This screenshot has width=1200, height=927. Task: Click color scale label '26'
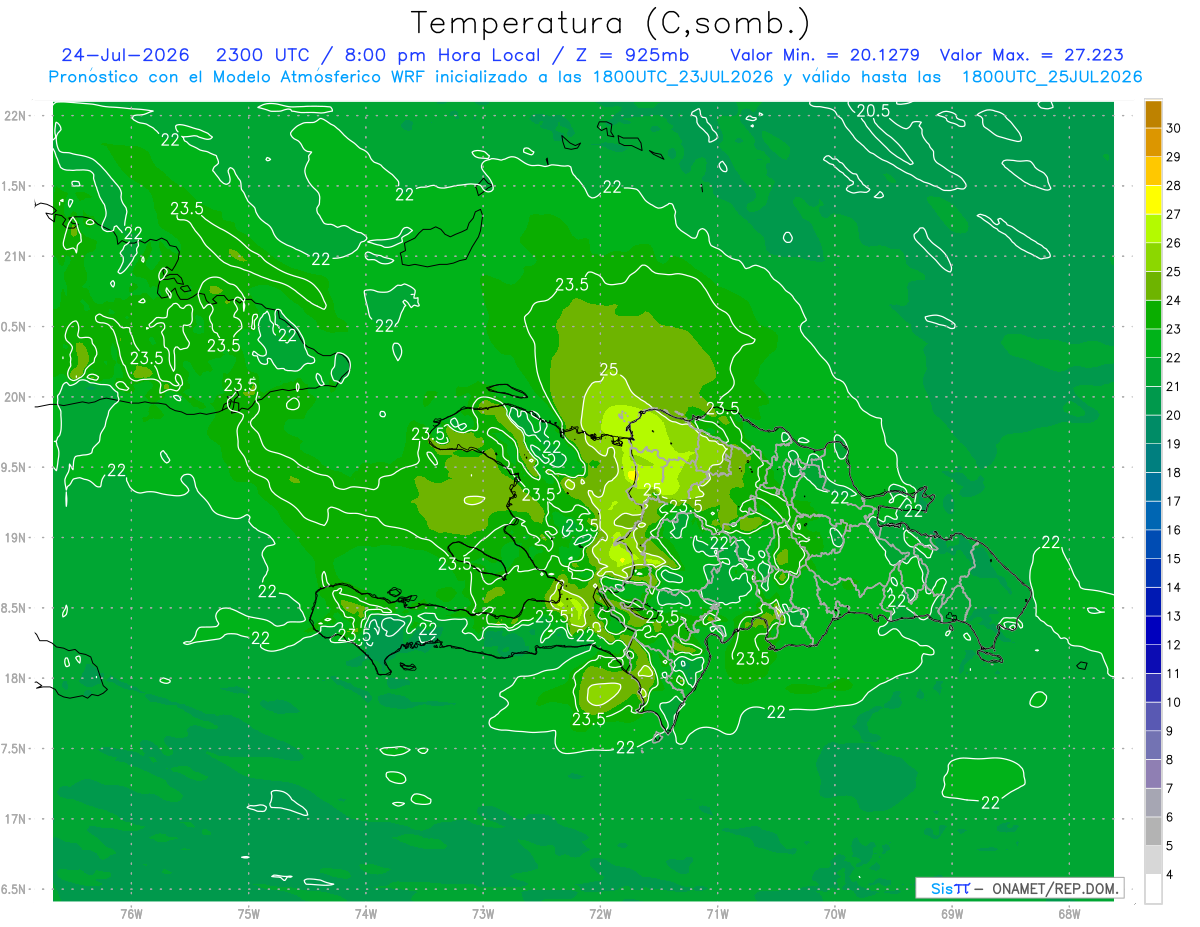(1173, 243)
